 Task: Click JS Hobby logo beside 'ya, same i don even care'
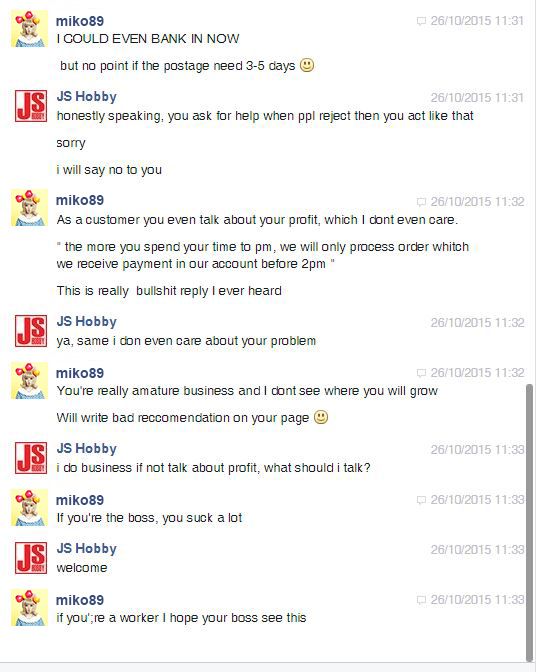coord(31,330)
